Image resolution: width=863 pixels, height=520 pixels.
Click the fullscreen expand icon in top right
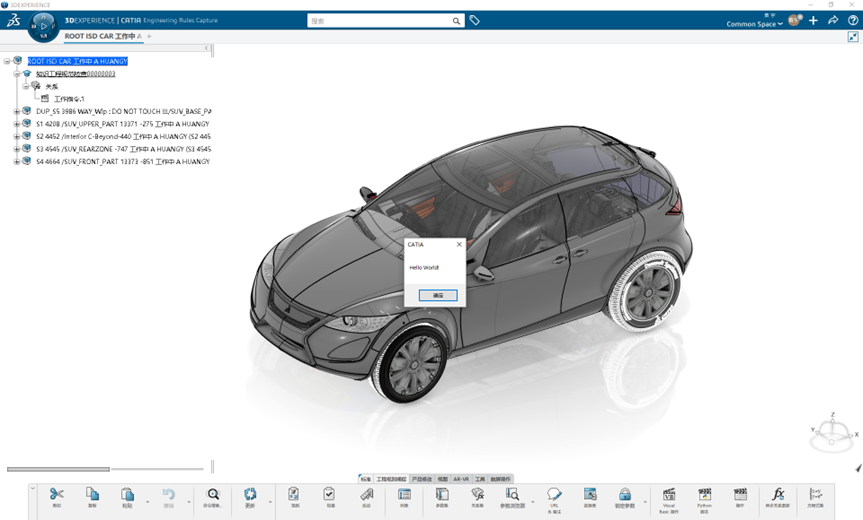[853, 37]
